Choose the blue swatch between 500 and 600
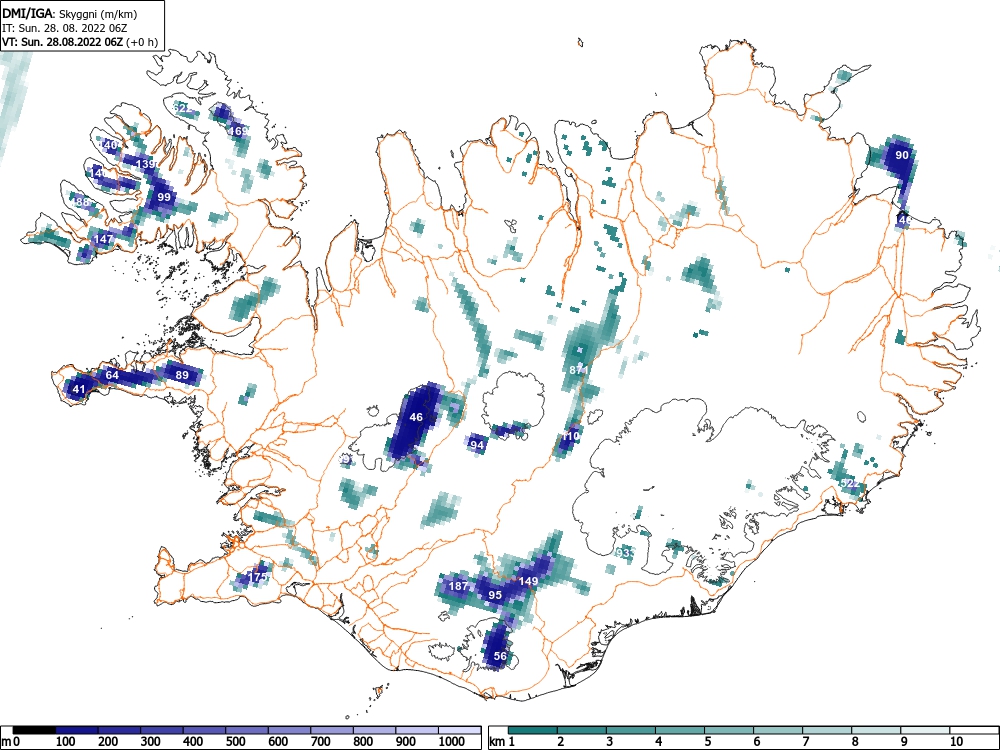 coord(247,730)
